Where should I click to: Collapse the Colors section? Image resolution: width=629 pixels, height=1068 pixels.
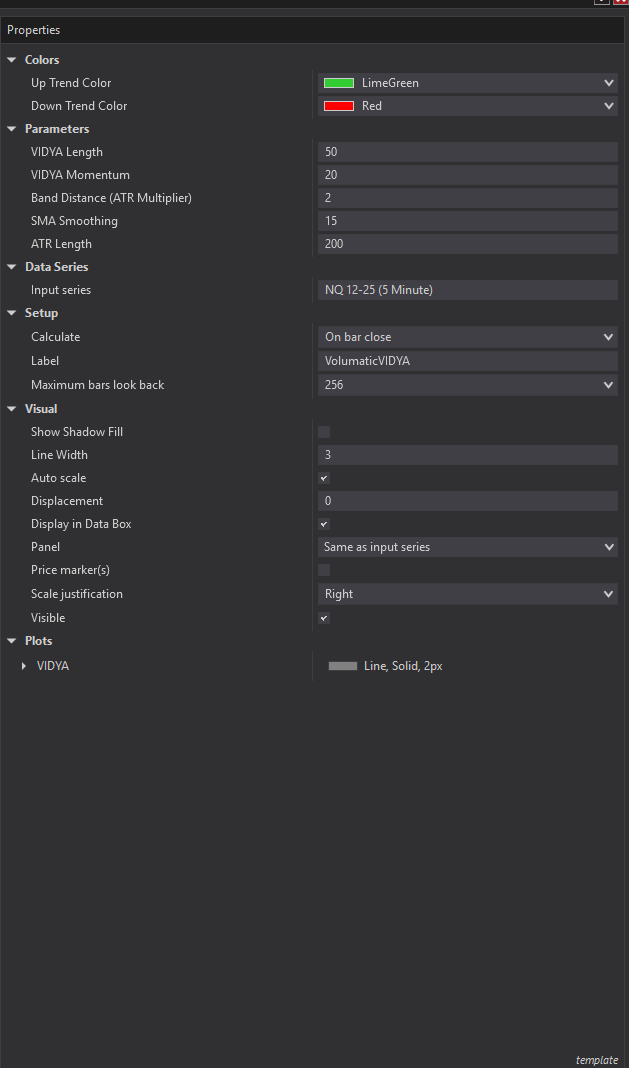point(12,60)
